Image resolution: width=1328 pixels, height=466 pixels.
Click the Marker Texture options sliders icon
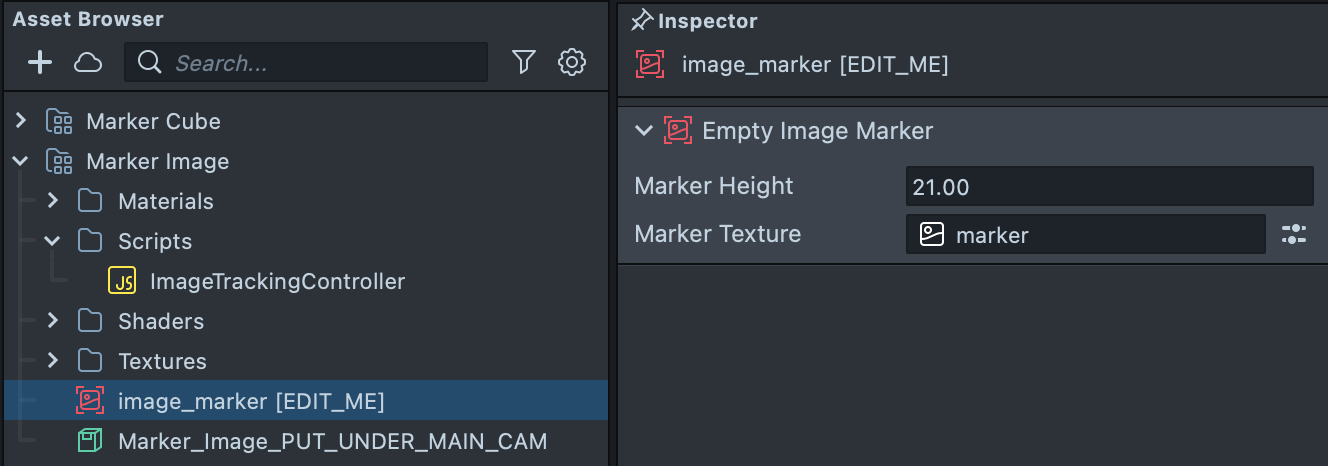coord(1294,235)
